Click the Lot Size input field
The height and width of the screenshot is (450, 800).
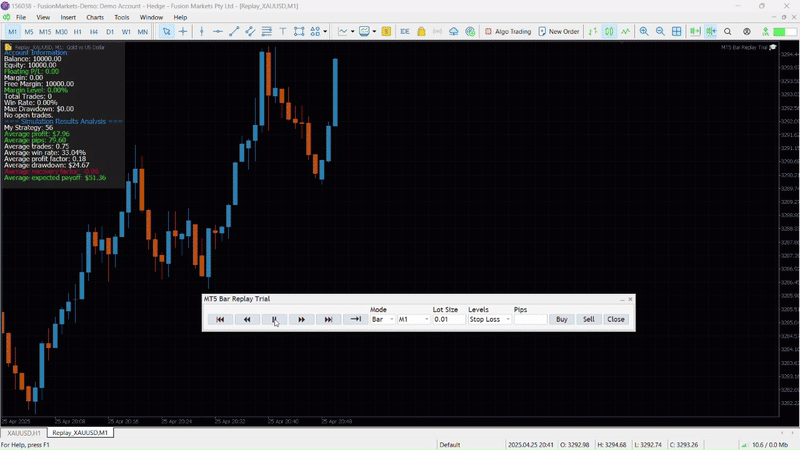tap(449, 319)
